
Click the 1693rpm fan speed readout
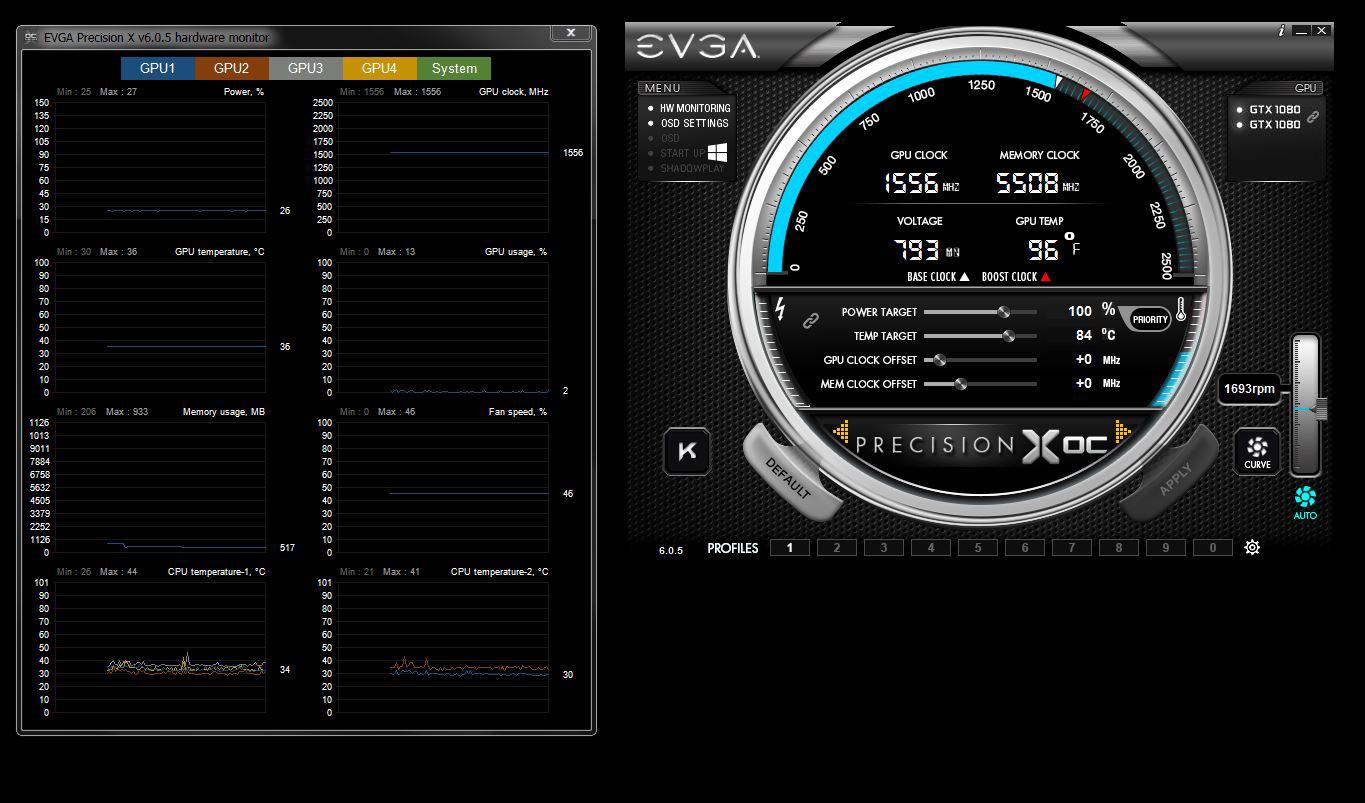click(1251, 389)
